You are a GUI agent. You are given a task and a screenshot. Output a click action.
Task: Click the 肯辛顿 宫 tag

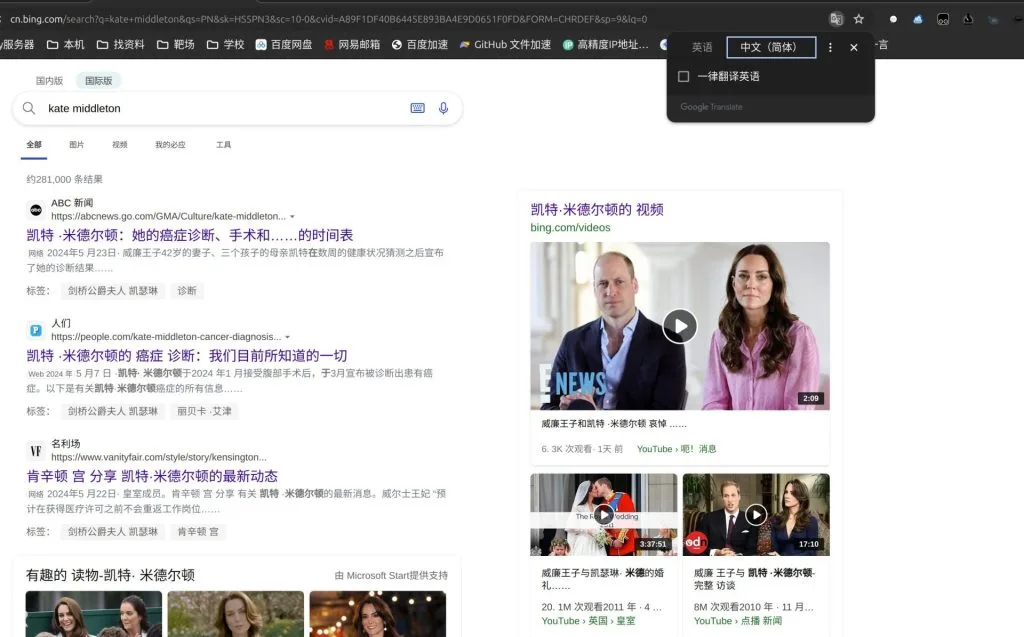[198, 532]
